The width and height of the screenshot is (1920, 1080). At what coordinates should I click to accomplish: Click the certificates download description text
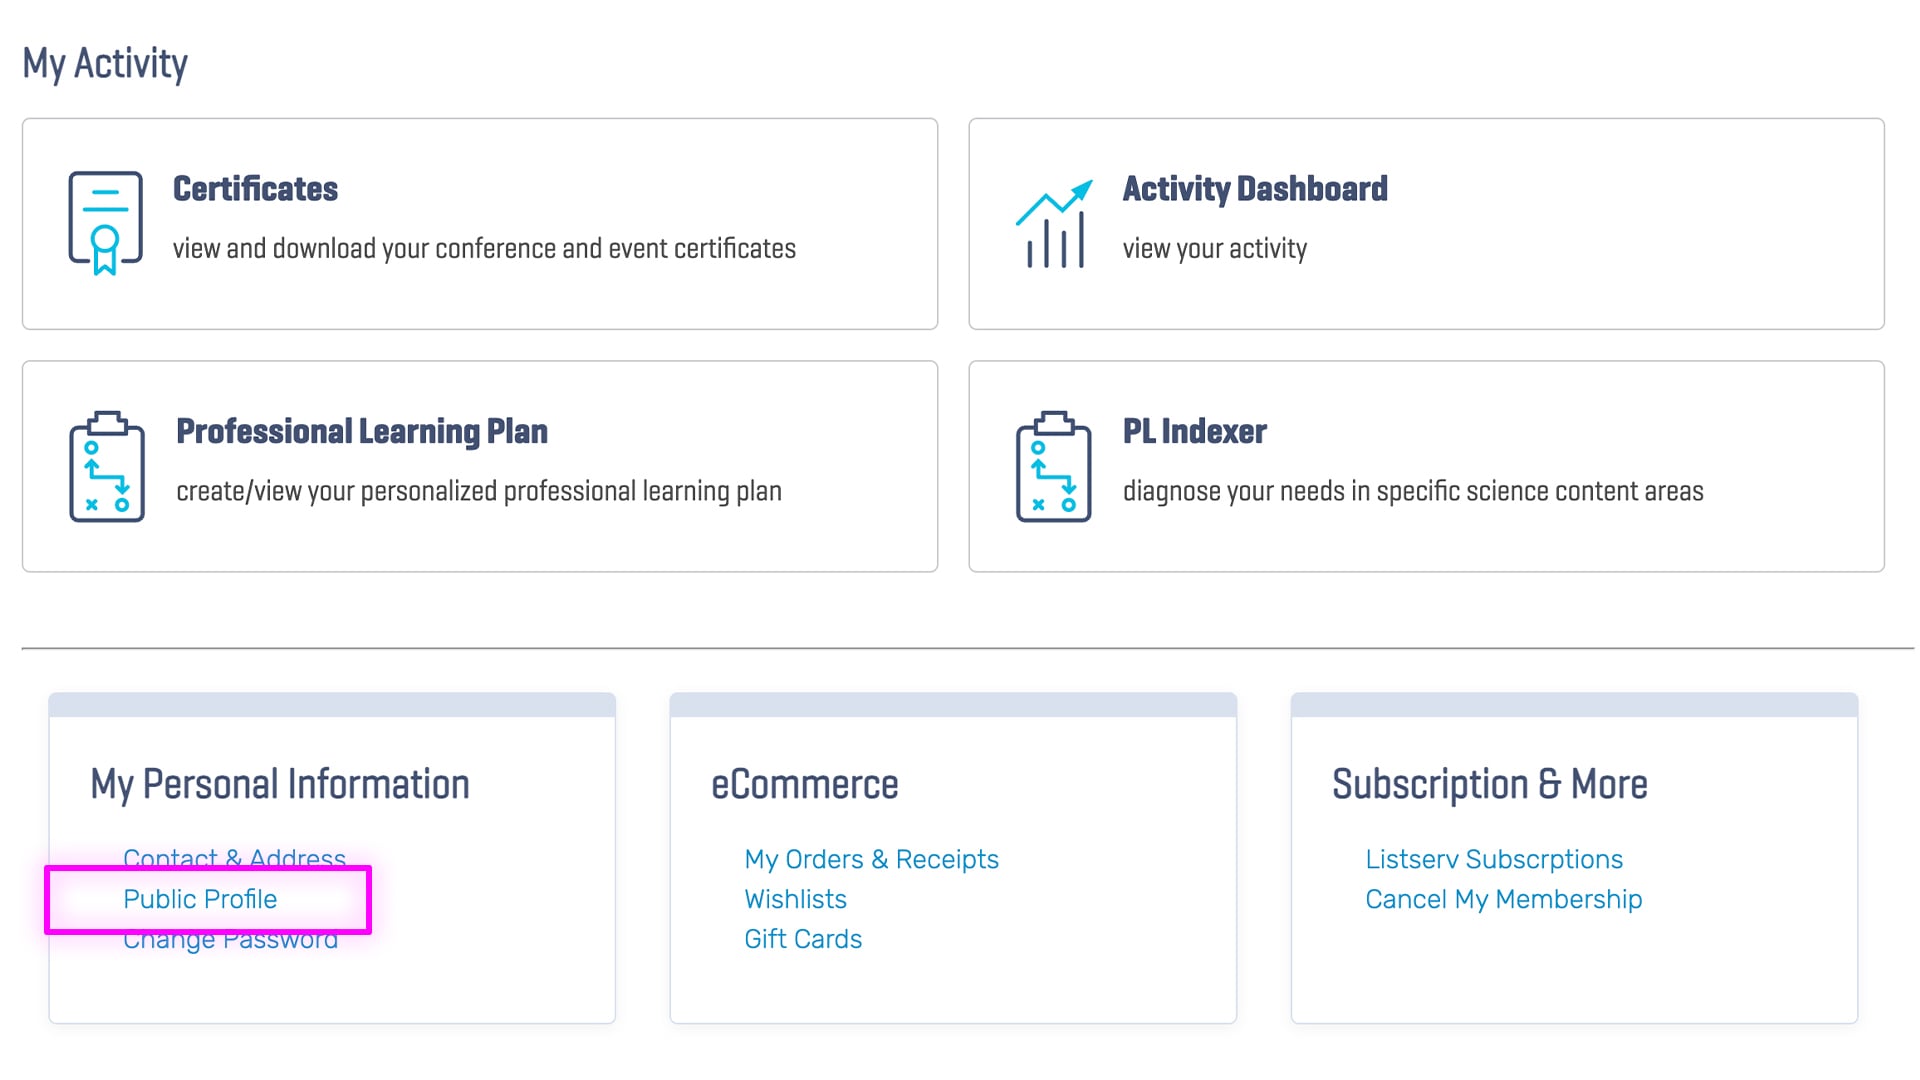coord(484,249)
